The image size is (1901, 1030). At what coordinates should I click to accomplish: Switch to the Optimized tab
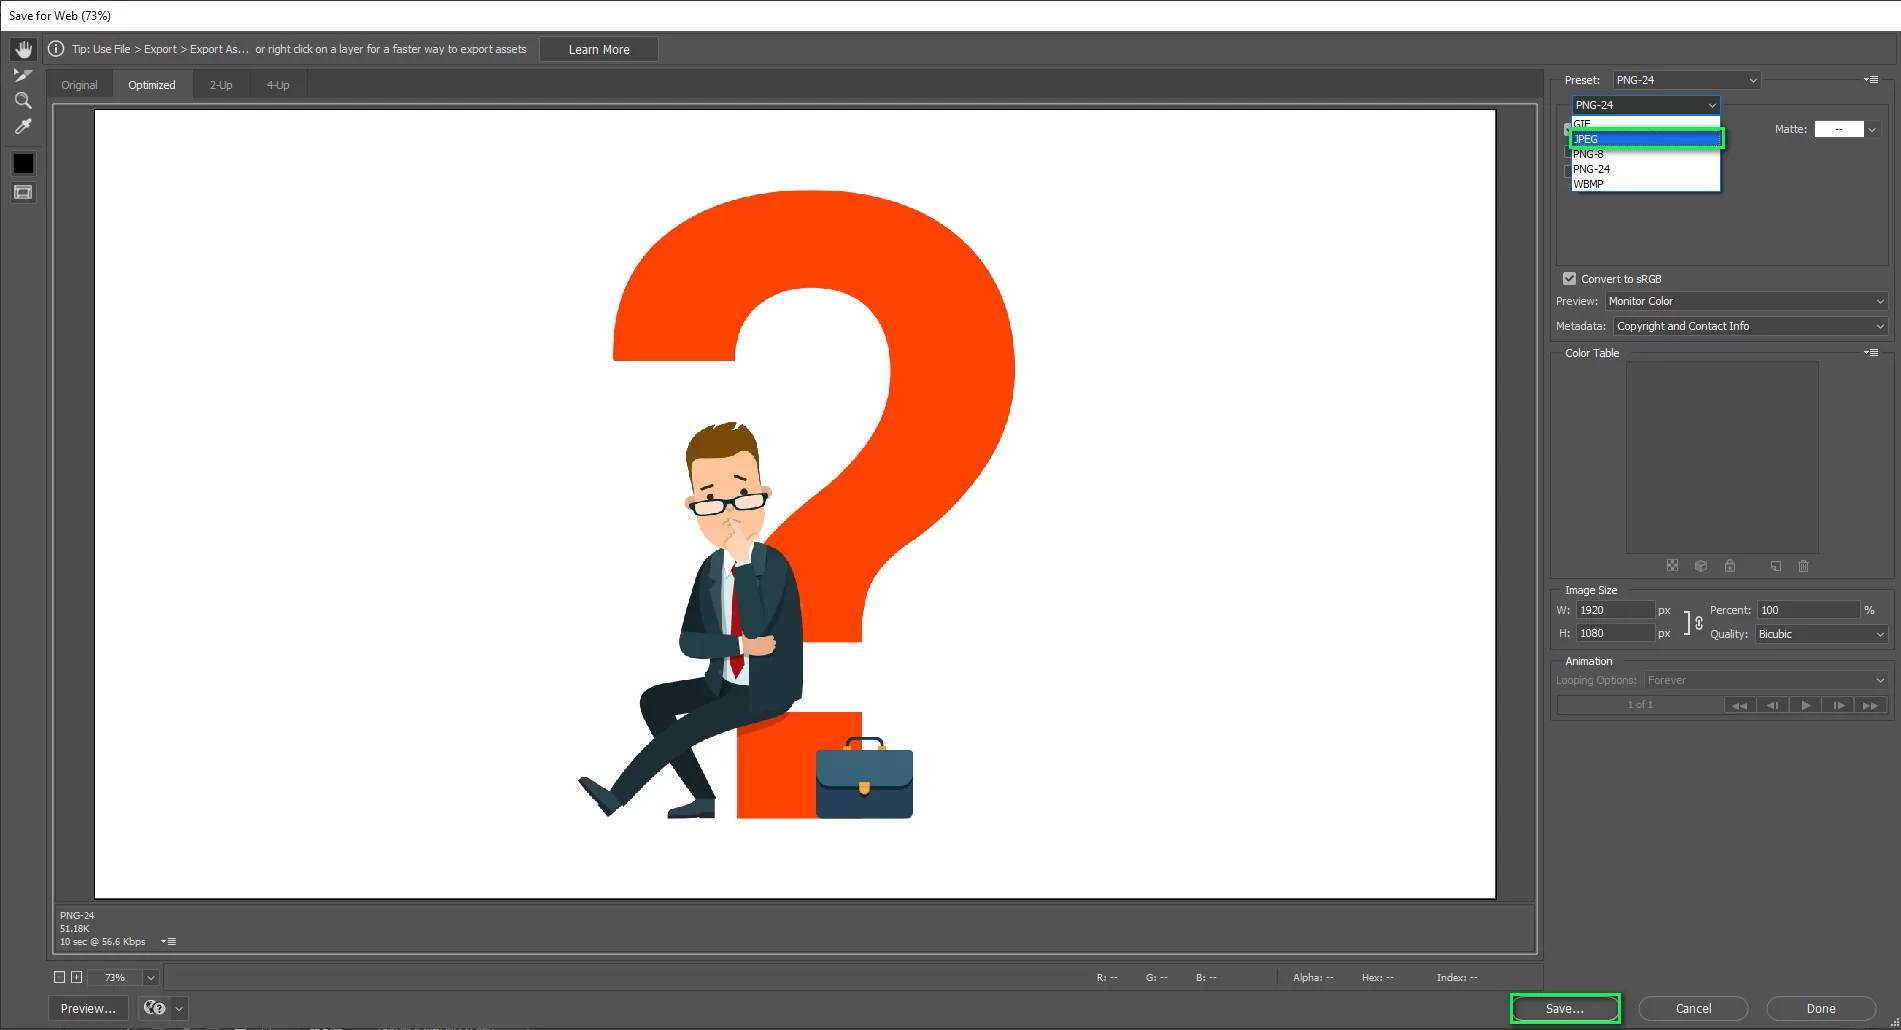pos(152,85)
